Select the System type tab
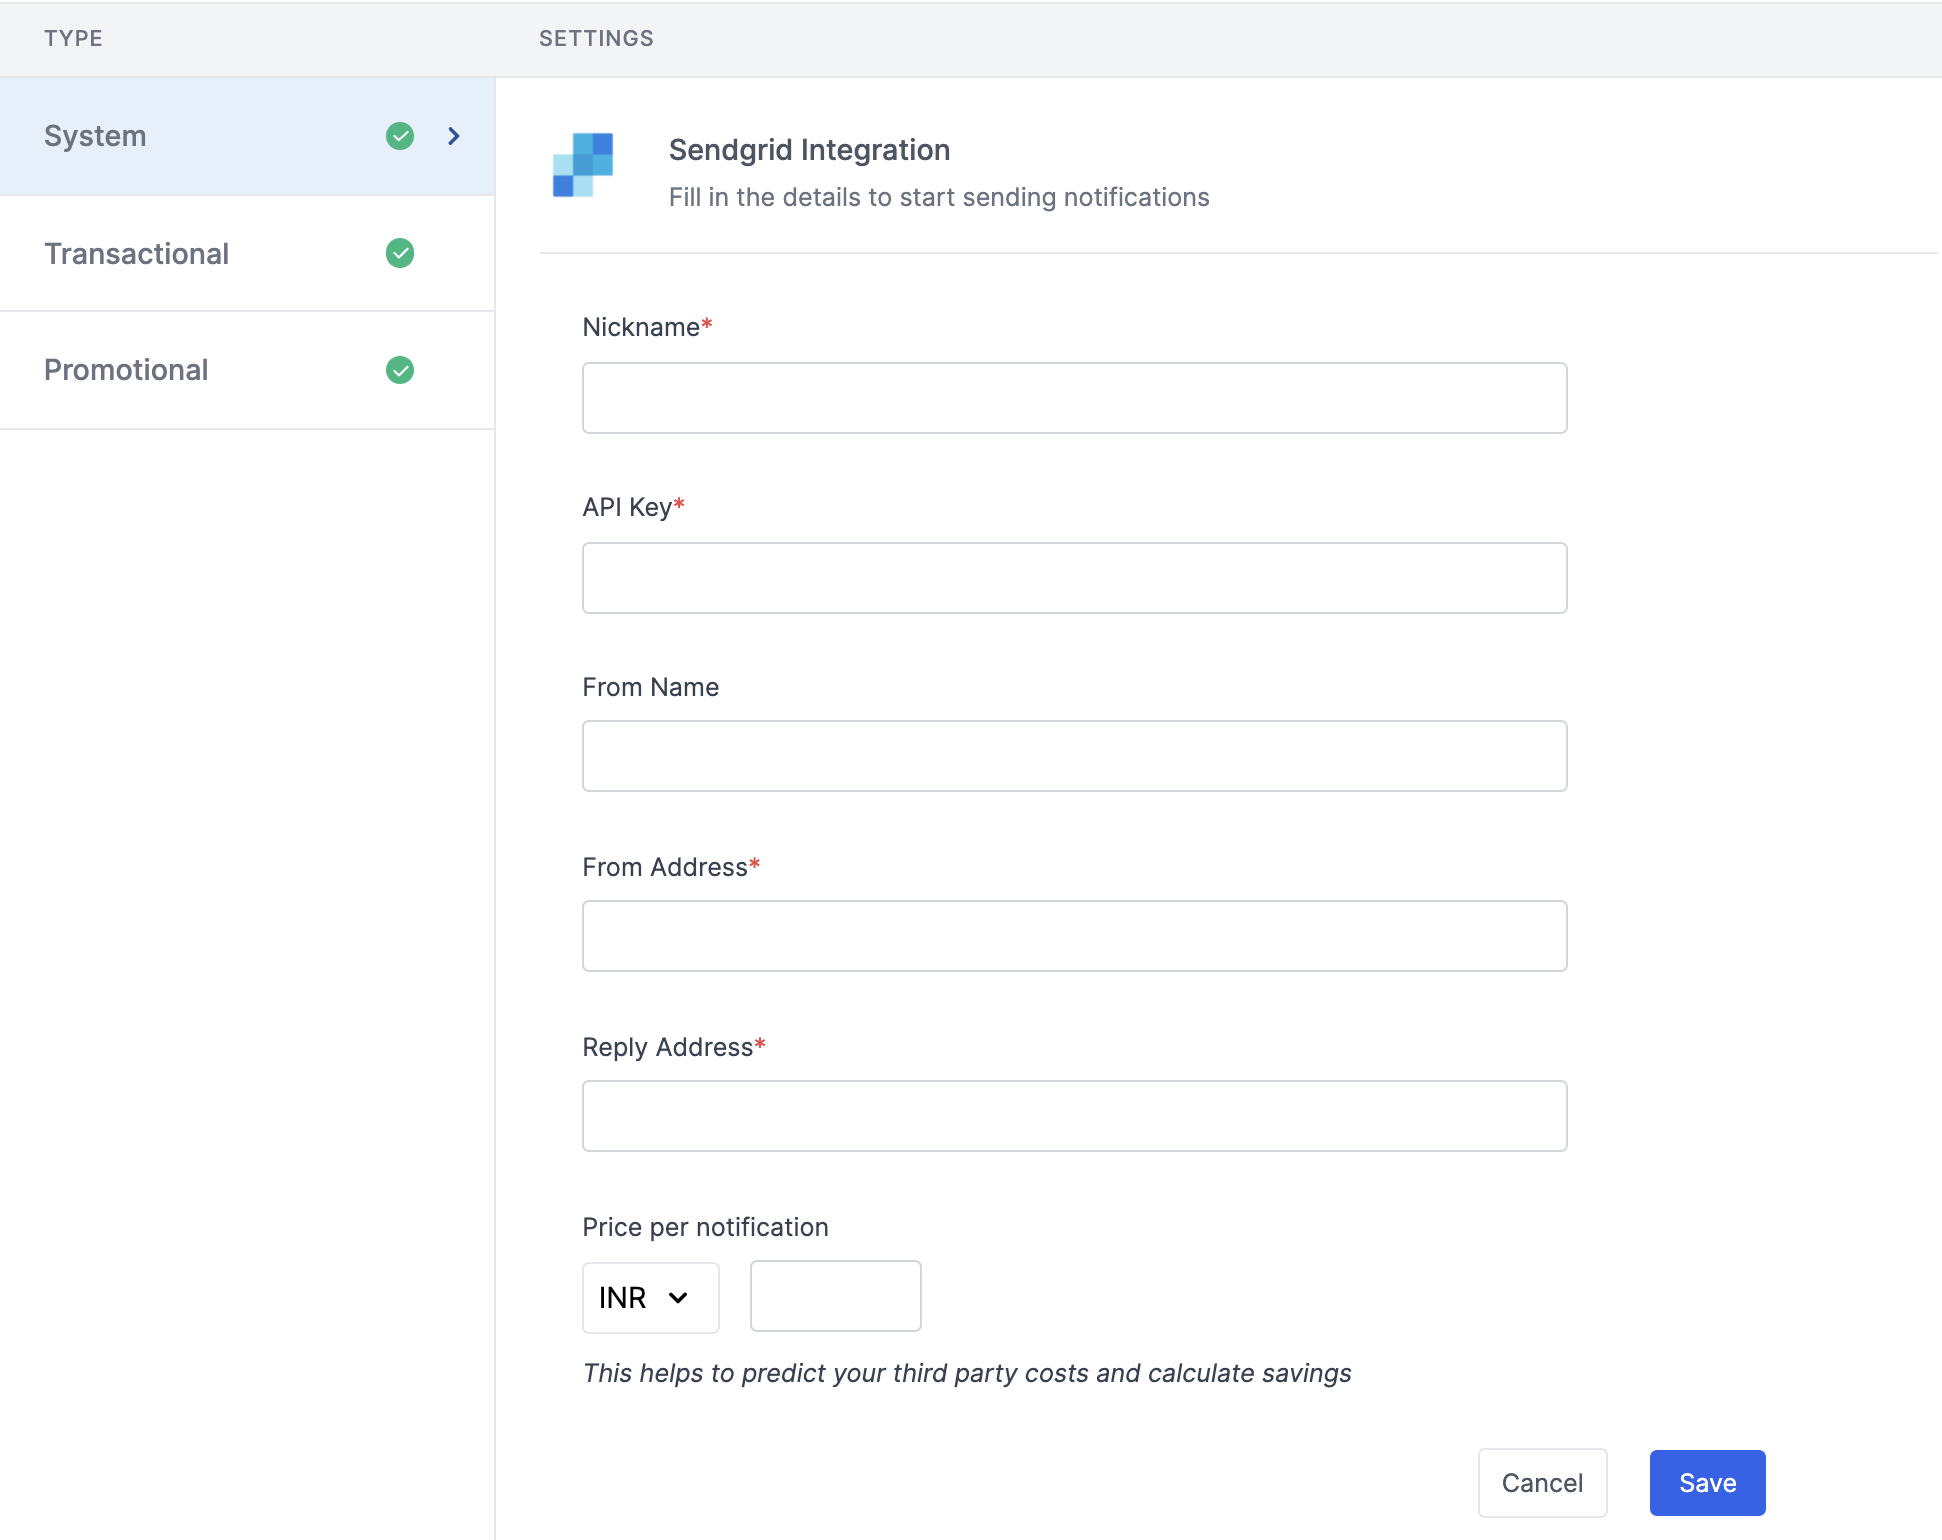1942x1540 pixels. [247, 136]
